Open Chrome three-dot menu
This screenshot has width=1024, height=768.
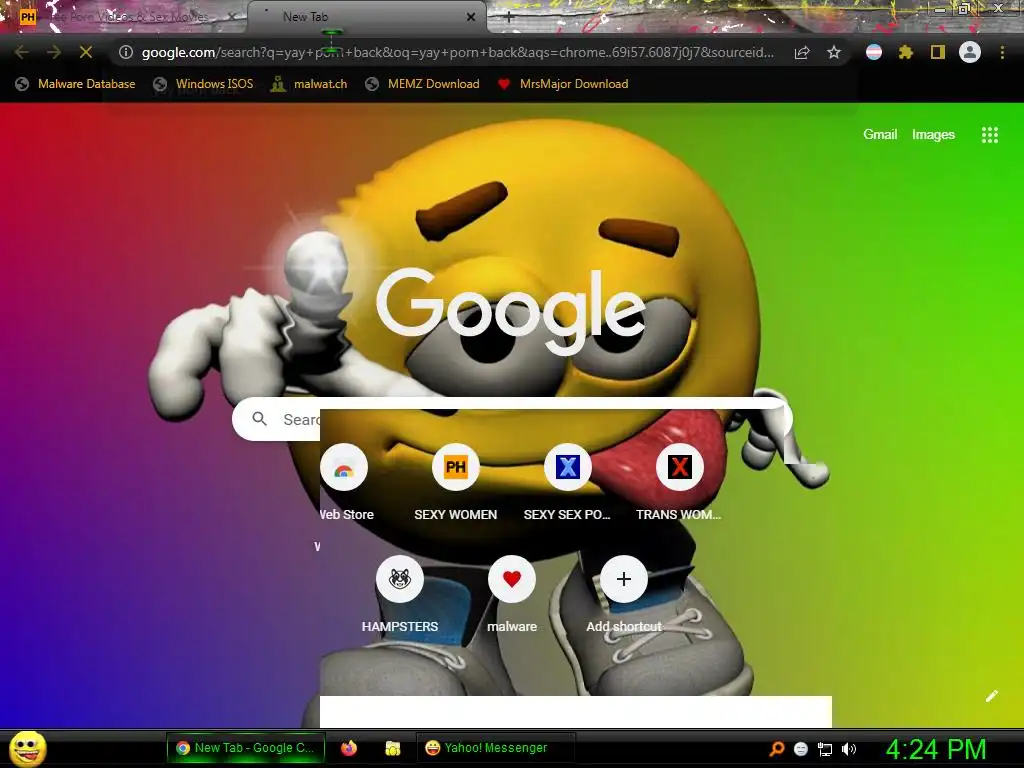1002,52
